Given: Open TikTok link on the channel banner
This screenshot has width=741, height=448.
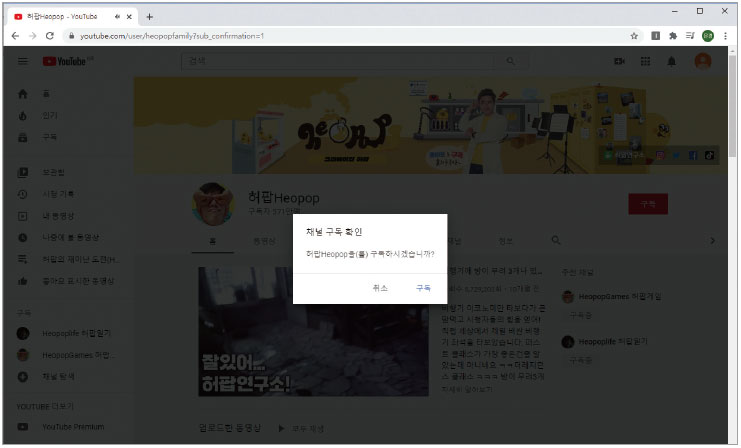Looking at the screenshot, I should 709,155.
